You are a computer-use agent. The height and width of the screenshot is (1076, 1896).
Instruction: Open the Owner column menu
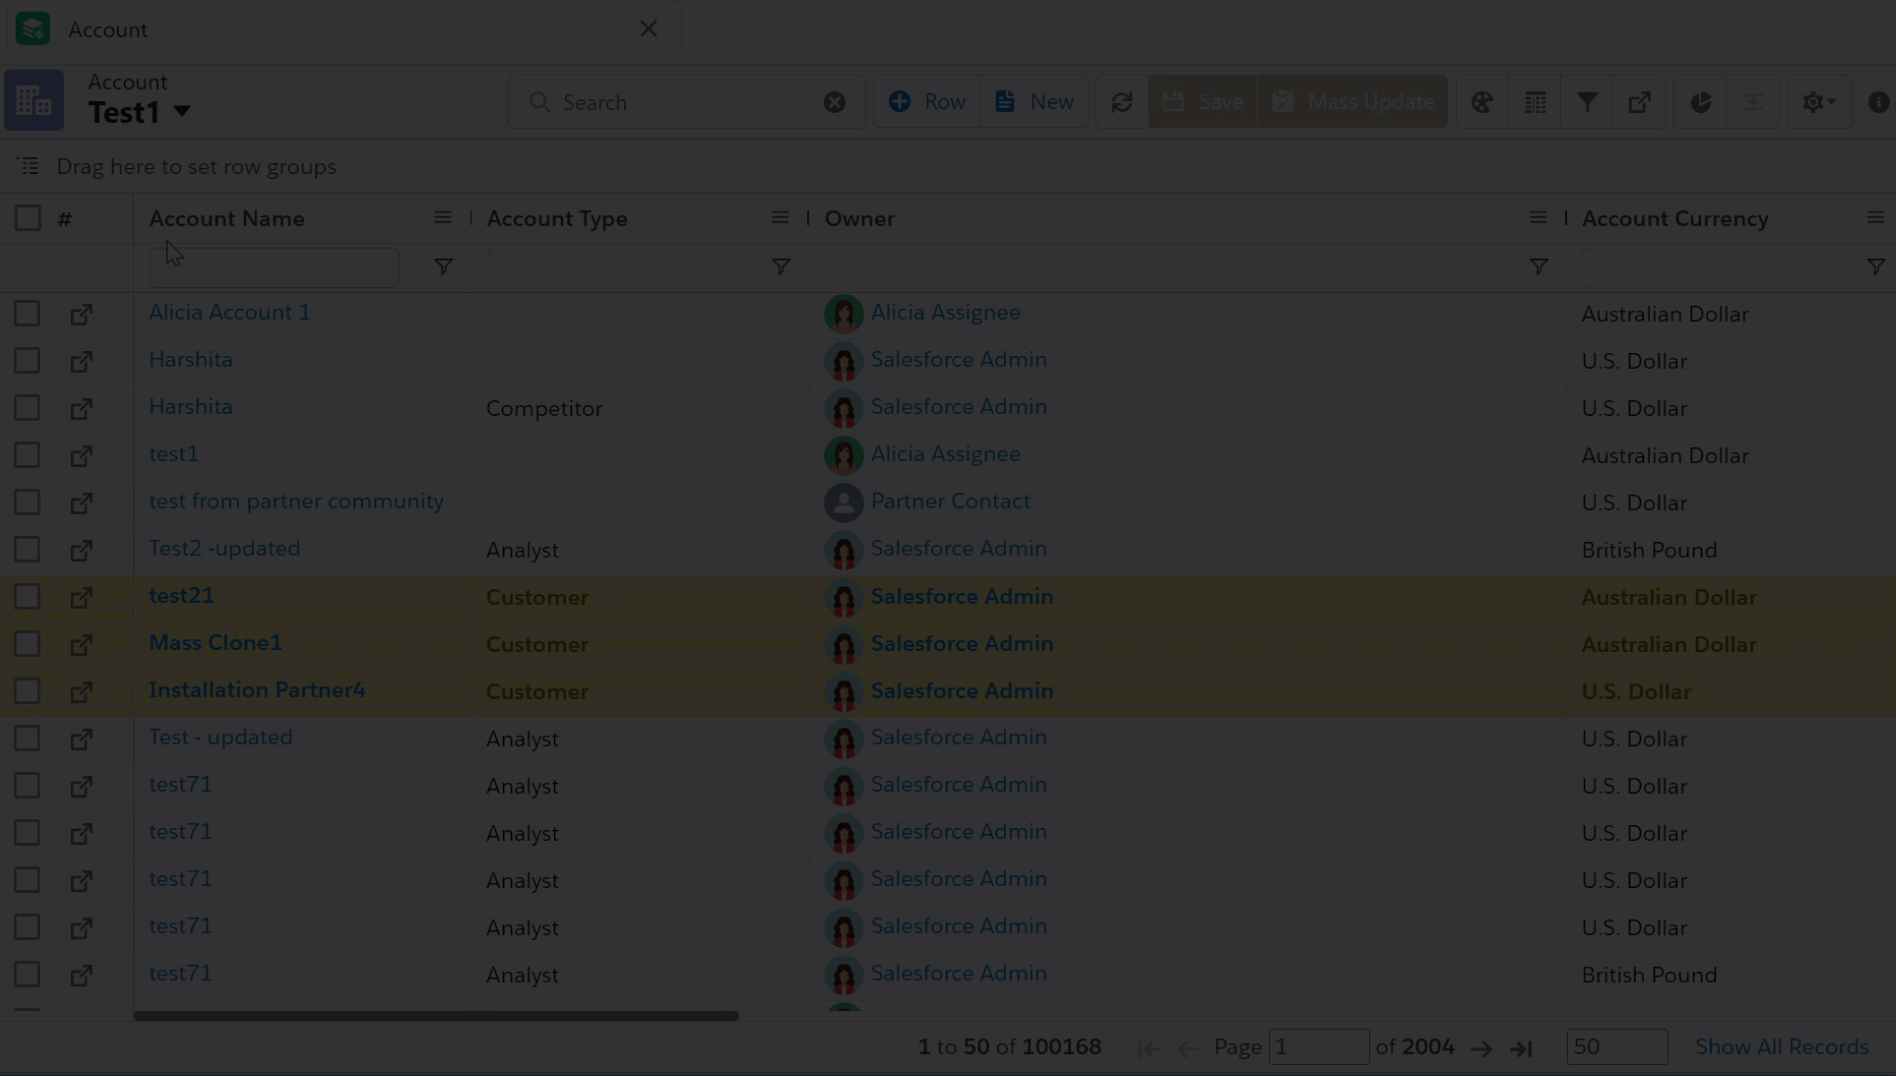coord(1538,218)
